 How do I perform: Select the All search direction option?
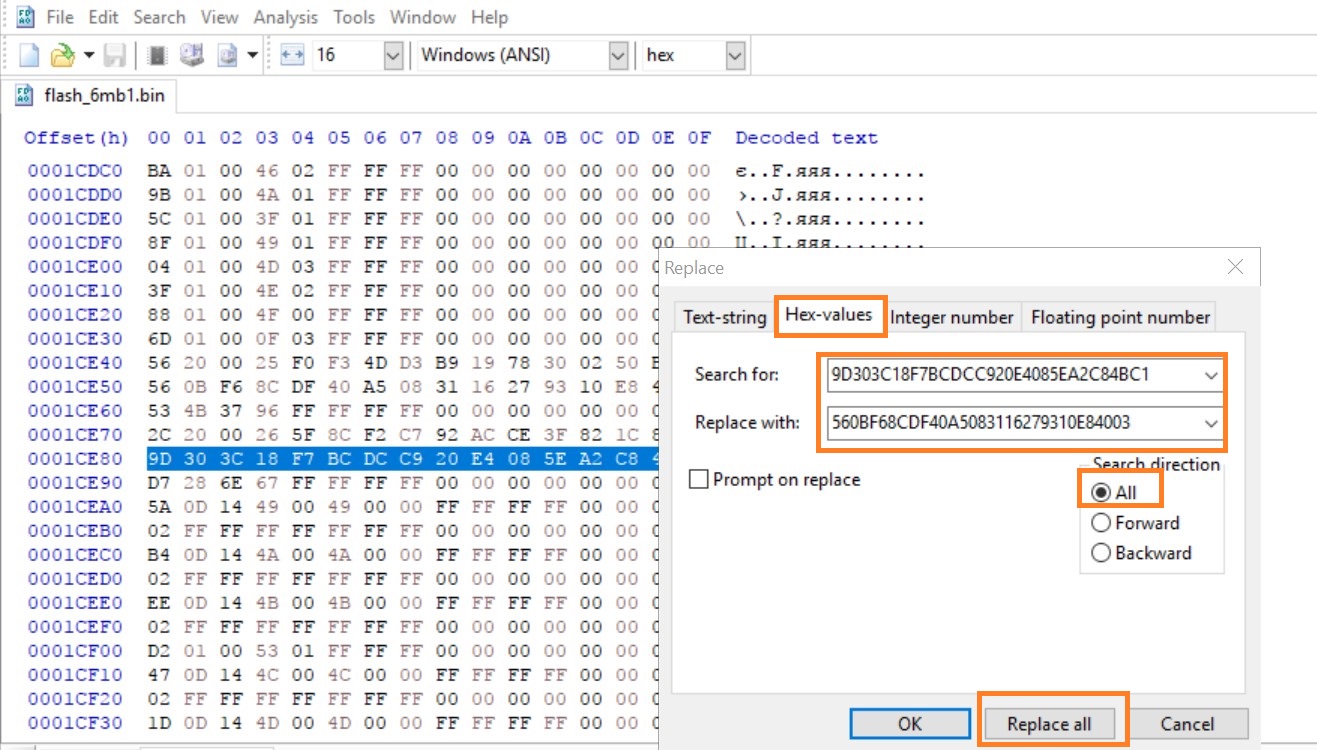coord(1101,493)
